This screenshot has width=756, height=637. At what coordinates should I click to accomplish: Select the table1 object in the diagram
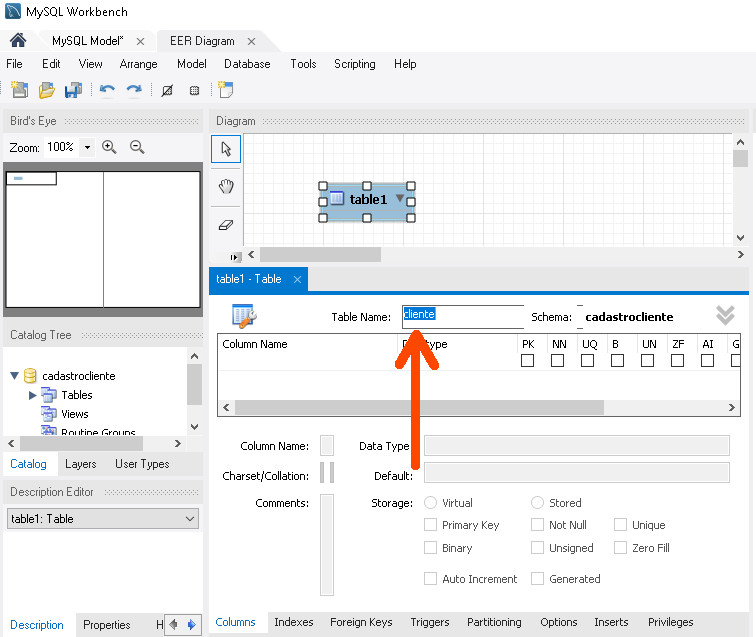(x=367, y=200)
